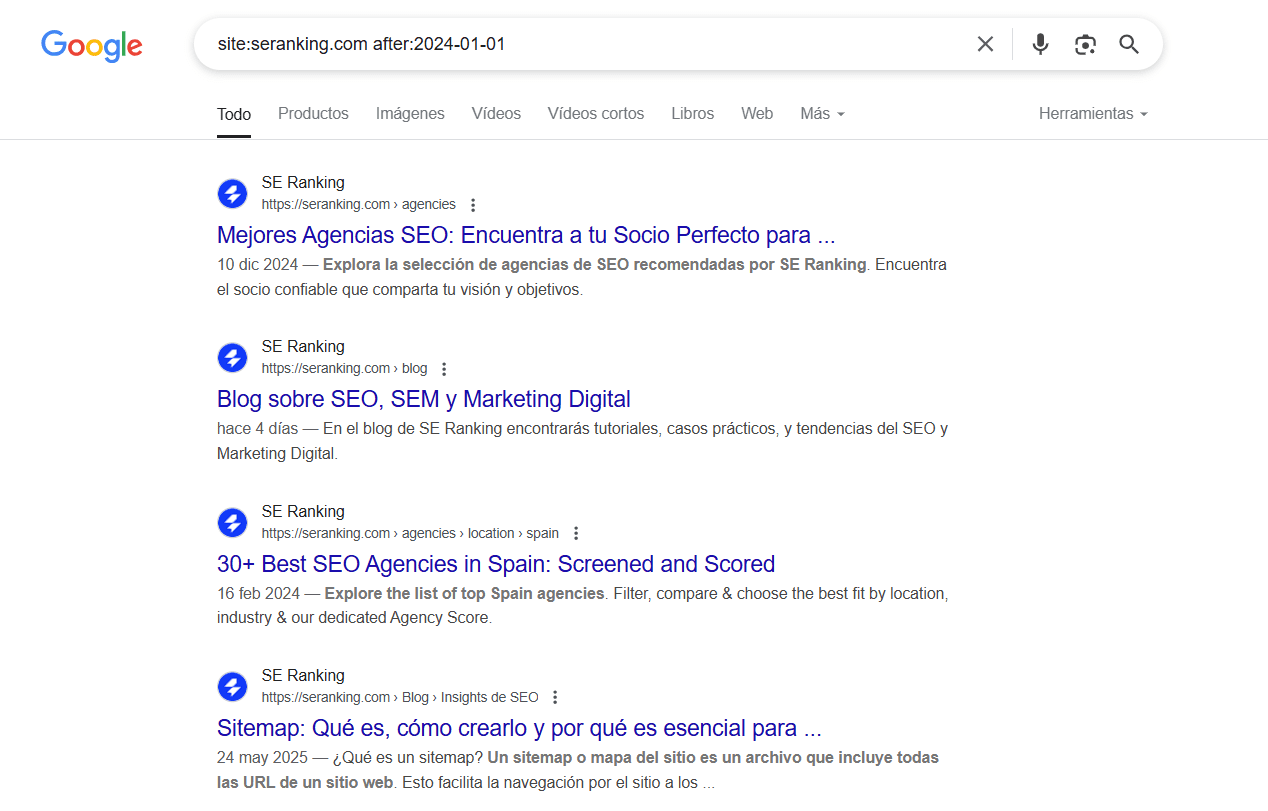
Task: Clear the search query with the X icon
Action: coord(985,44)
